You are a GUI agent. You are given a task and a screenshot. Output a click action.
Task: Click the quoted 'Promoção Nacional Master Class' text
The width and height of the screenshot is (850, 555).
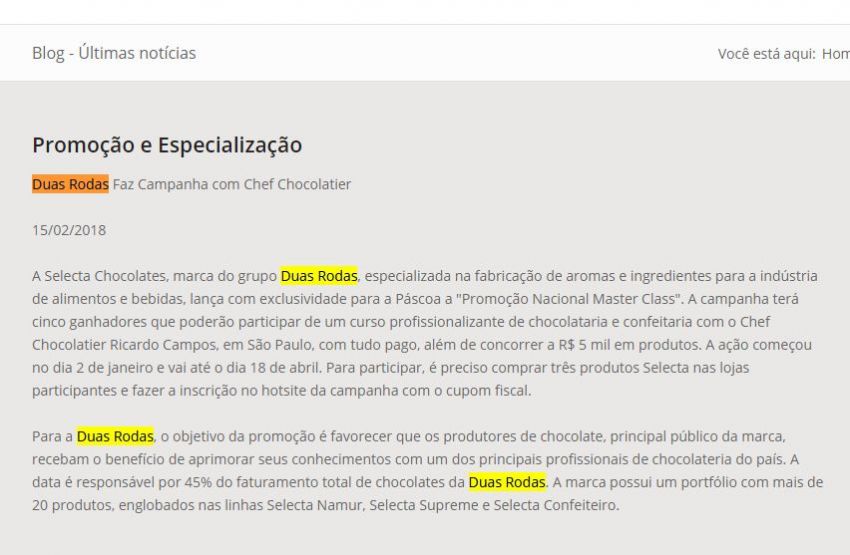(x=569, y=299)
